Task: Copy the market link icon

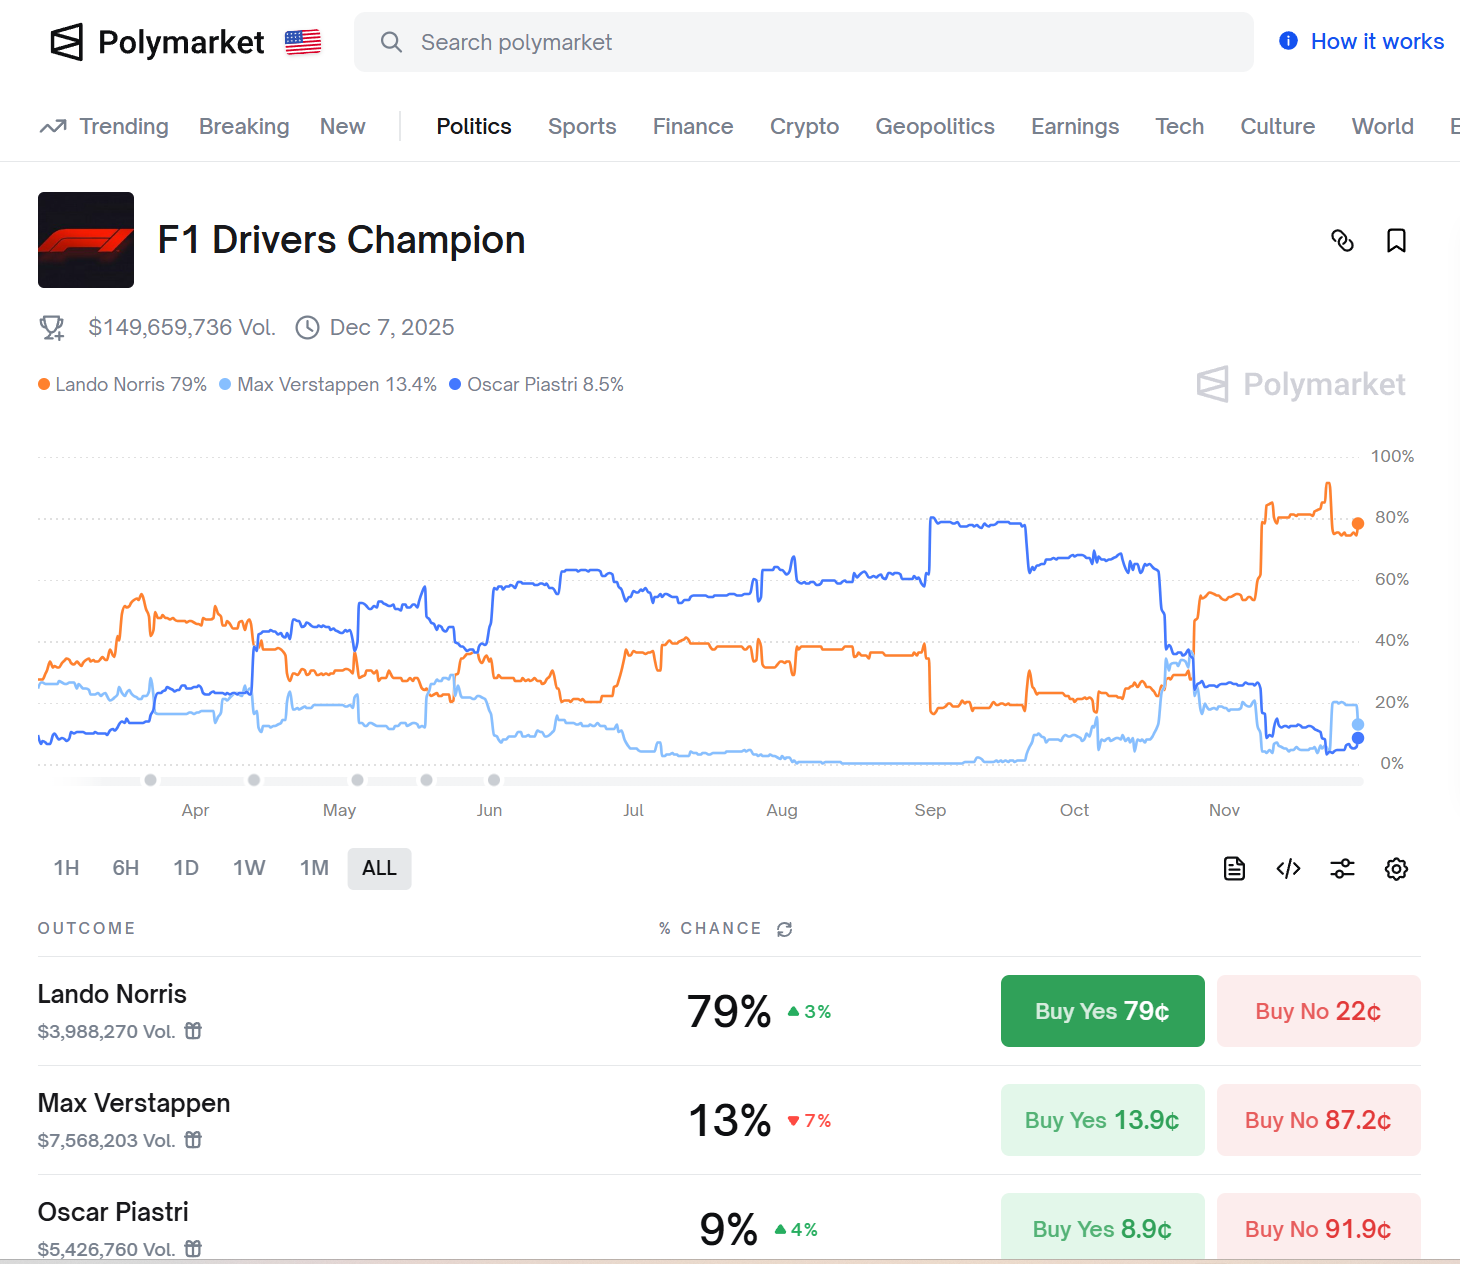Action: click(x=1342, y=240)
